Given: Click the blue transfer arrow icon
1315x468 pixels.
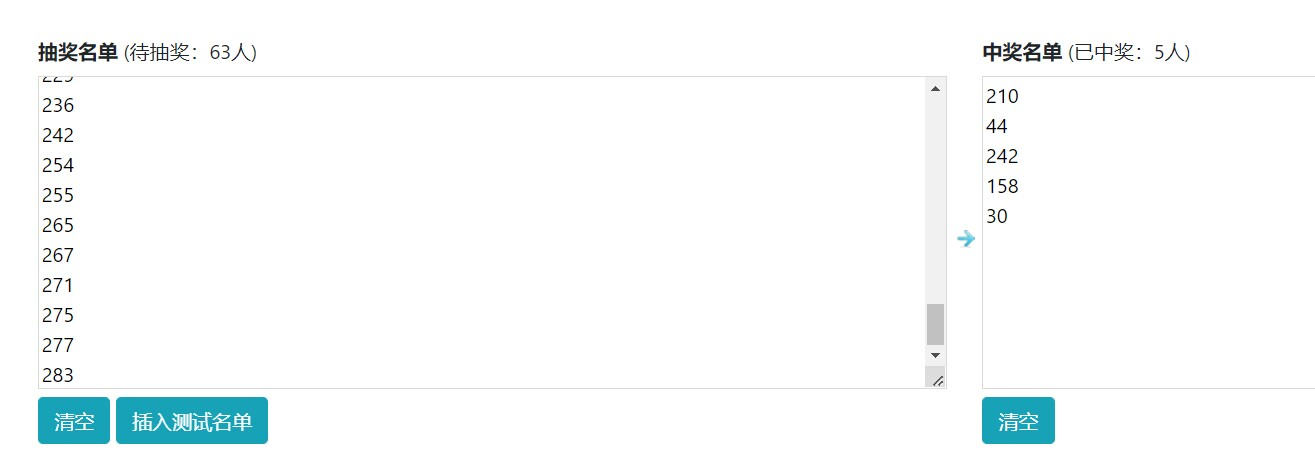Looking at the screenshot, I should (965, 239).
